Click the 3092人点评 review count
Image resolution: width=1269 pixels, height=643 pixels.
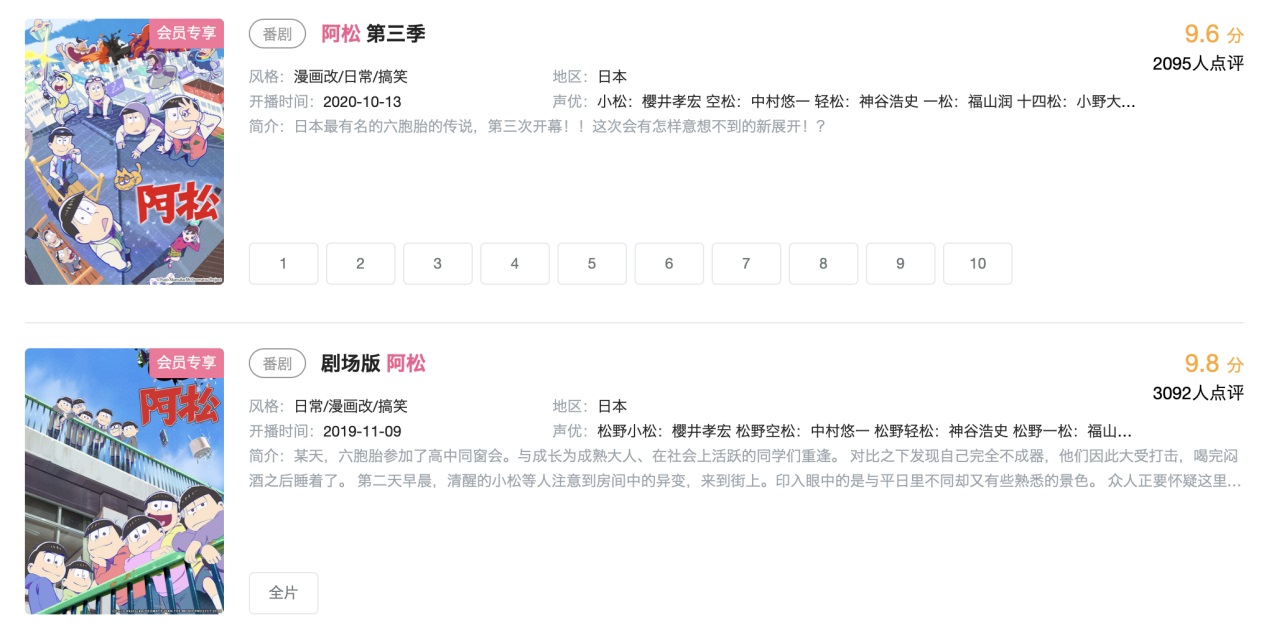pyautogui.click(x=1198, y=394)
